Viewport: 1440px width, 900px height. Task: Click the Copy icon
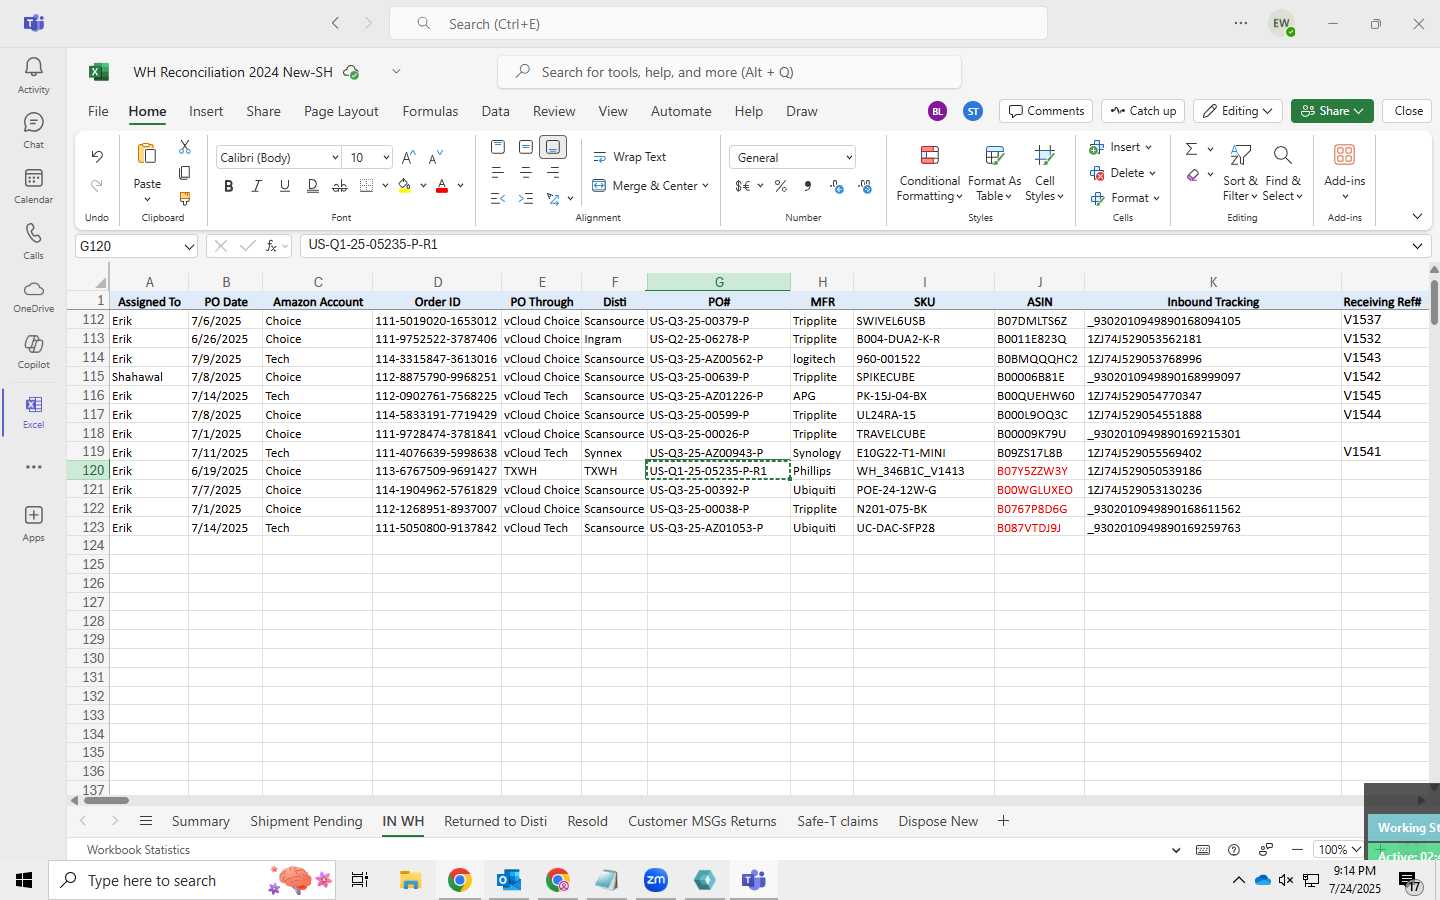(x=185, y=173)
